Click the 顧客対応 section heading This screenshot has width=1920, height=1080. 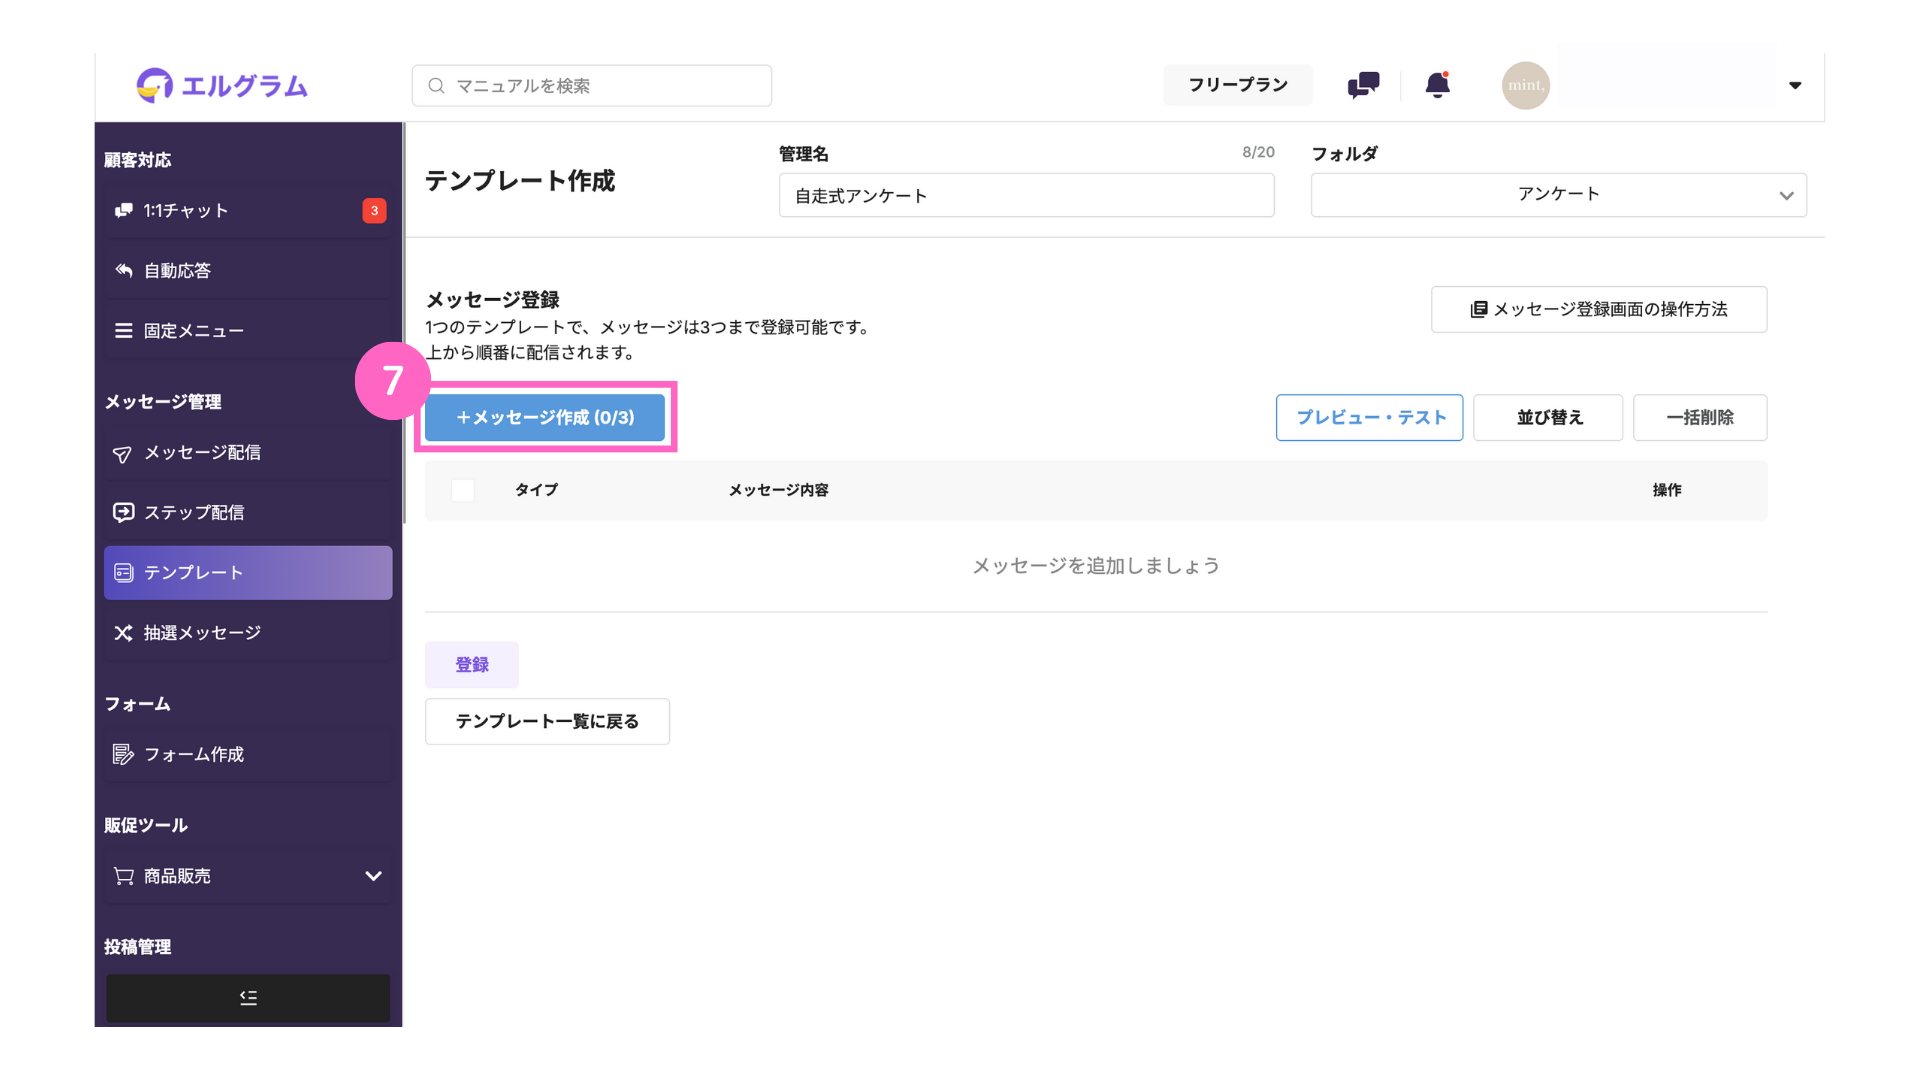pos(137,160)
